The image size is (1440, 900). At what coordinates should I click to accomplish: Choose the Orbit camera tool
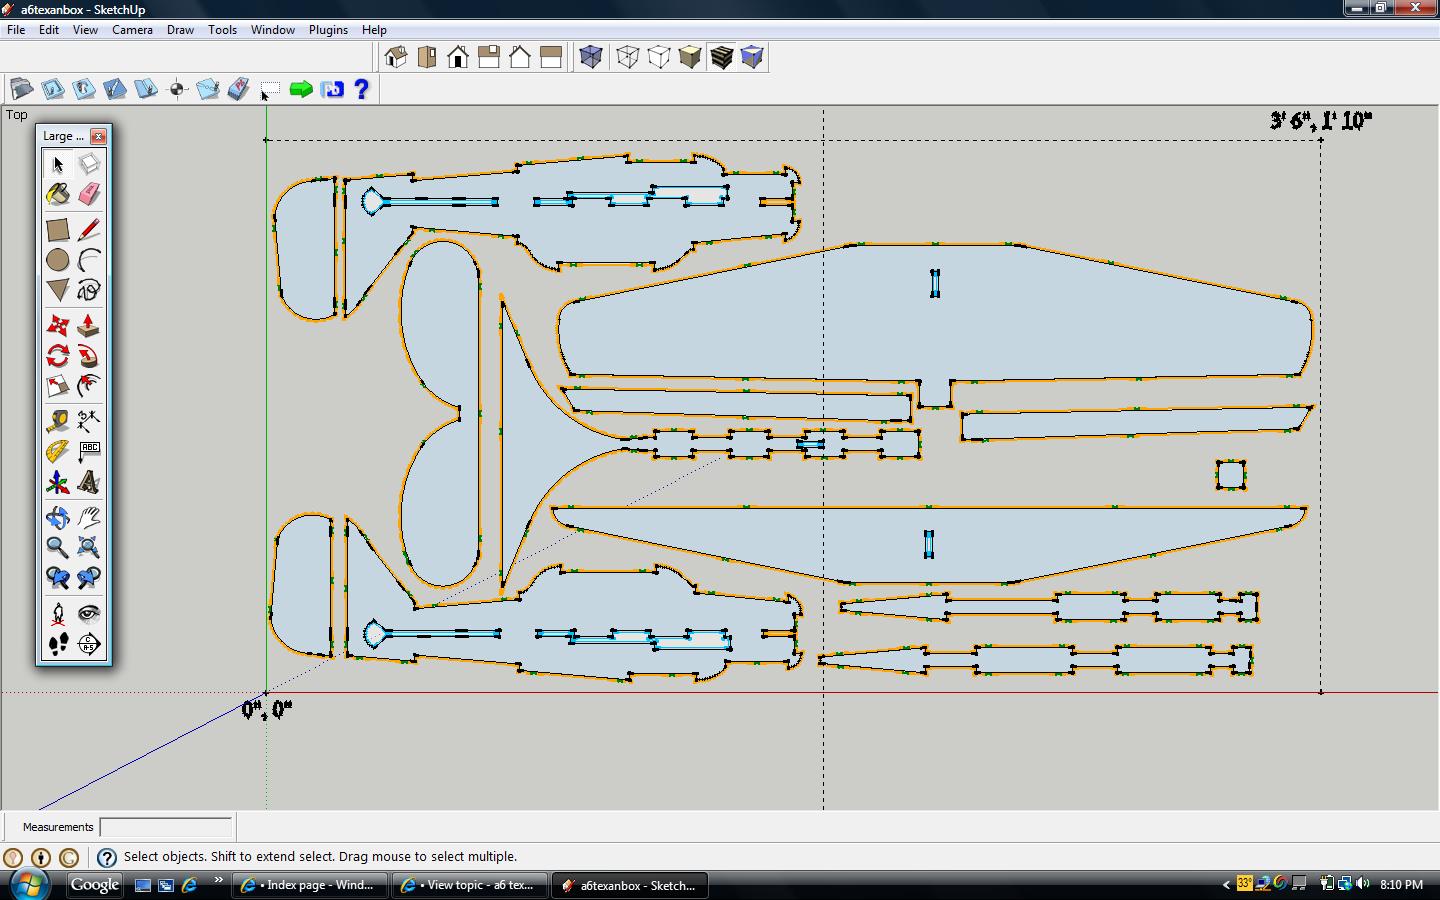tap(58, 517)
